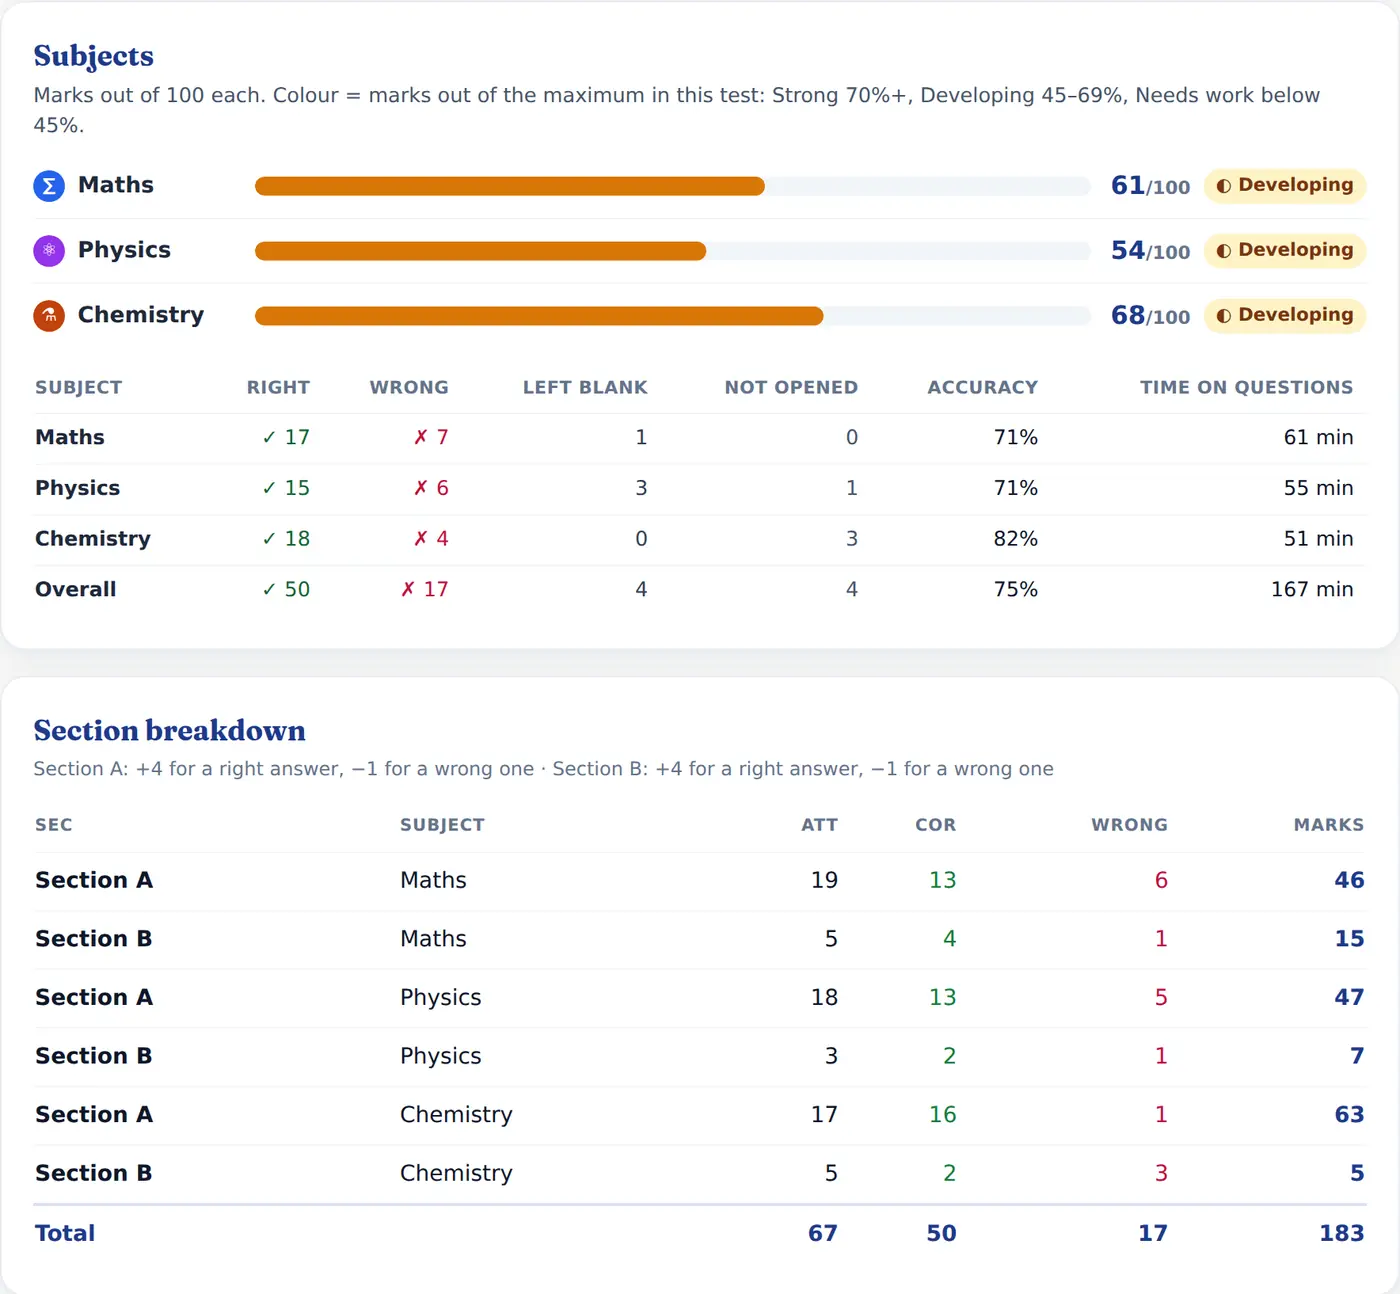This screenshot has height=1294, width=1400.
Task: Click the orange flask icon beside Chemistry
Action: pos(49,316)
